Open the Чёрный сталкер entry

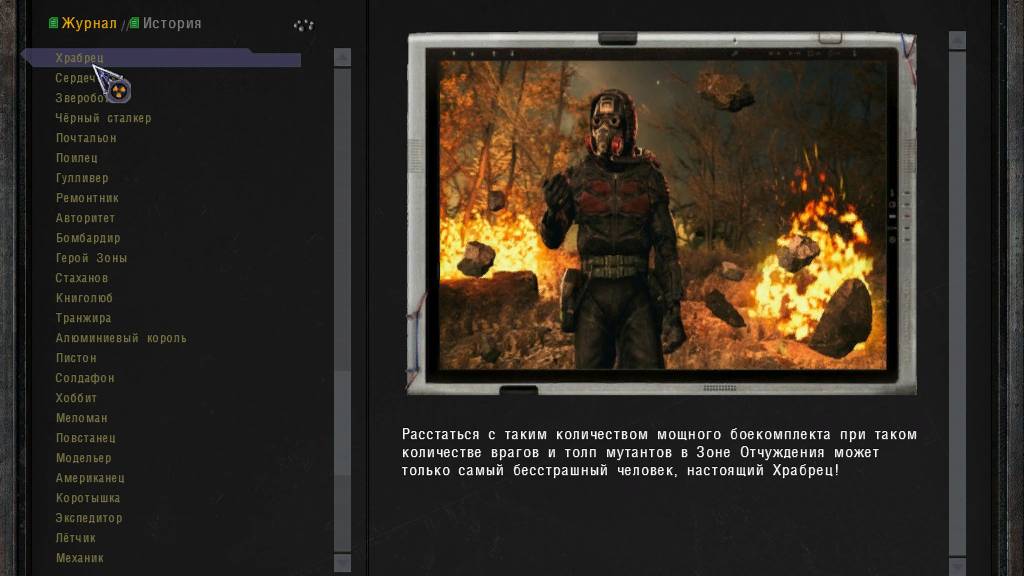point(103,118)
